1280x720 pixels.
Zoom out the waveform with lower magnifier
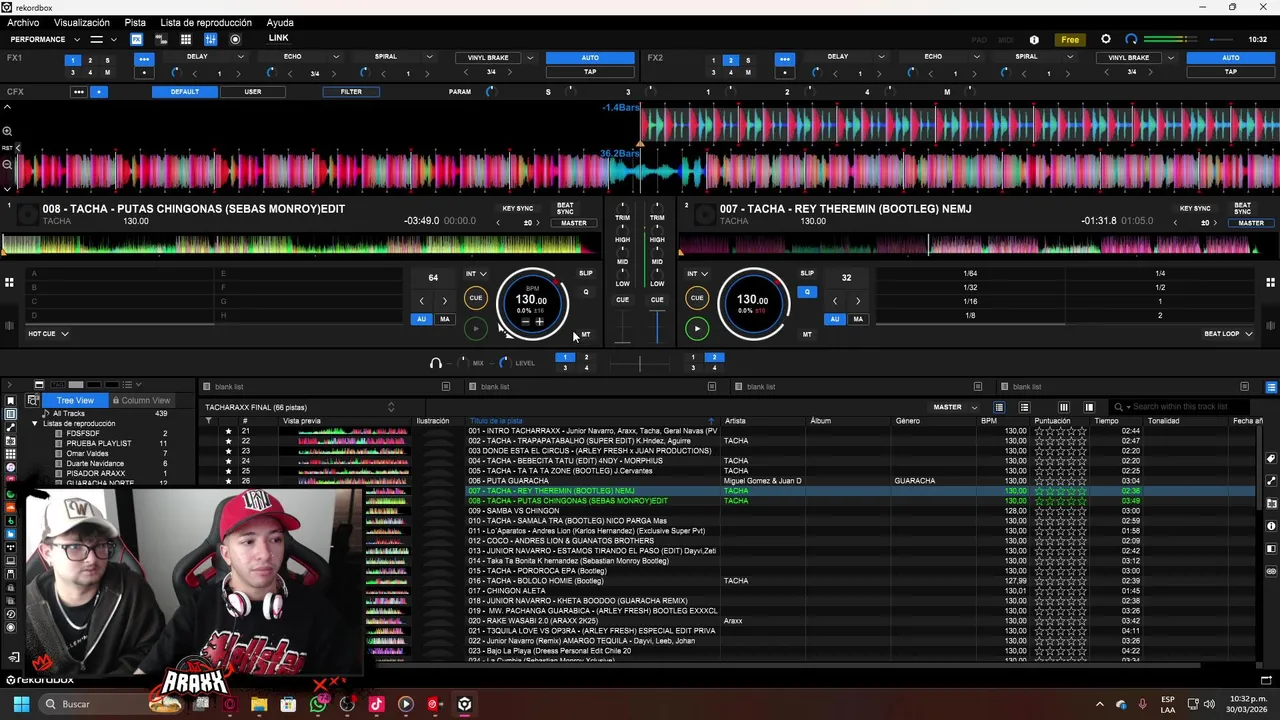click(7, 165)
